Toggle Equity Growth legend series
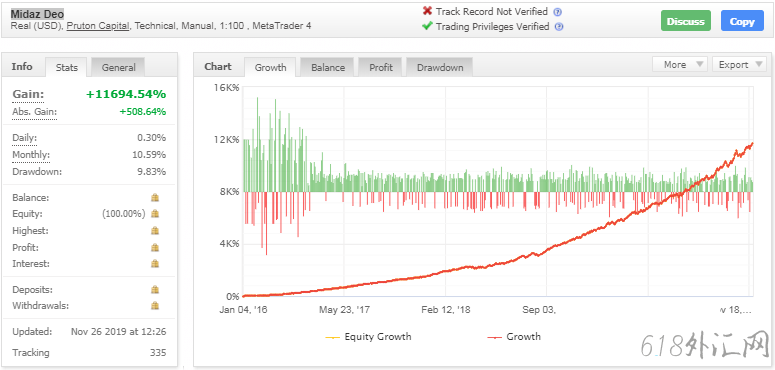 tap(368, 337)
